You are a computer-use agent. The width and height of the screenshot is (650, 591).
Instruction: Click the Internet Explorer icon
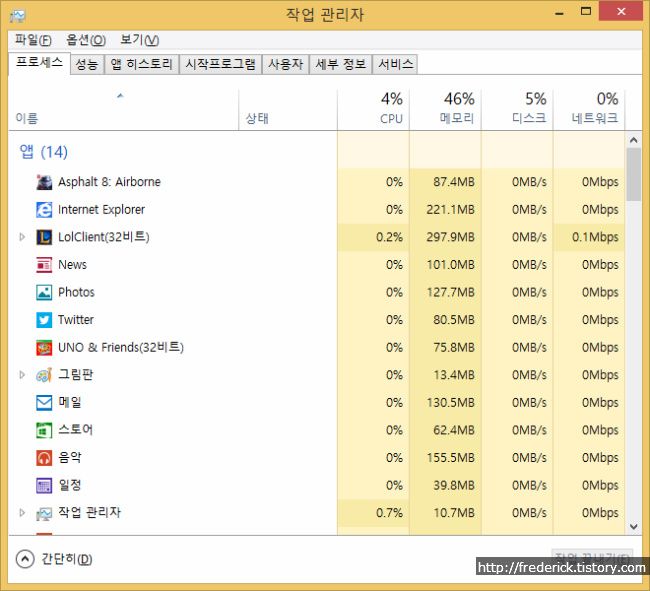click(44, 210)
